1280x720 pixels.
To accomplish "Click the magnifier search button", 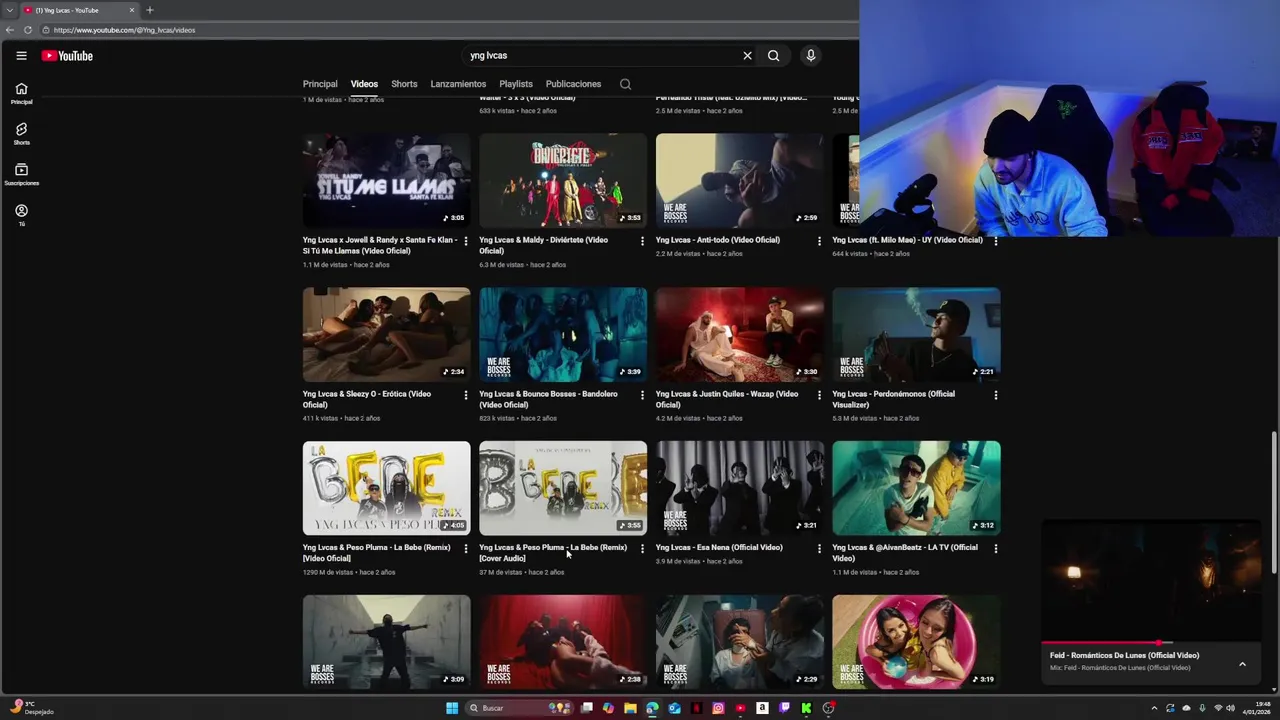I will click(773, 56).
